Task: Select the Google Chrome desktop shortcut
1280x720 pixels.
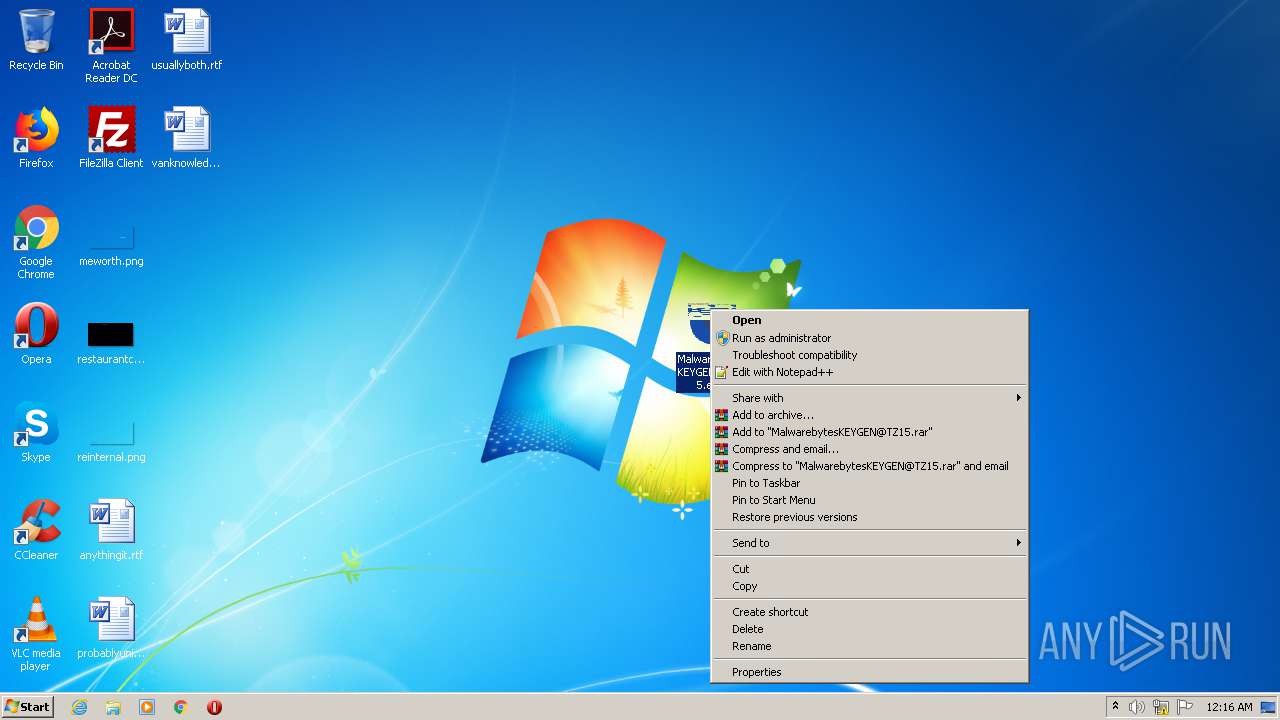Action: (36, 242)
